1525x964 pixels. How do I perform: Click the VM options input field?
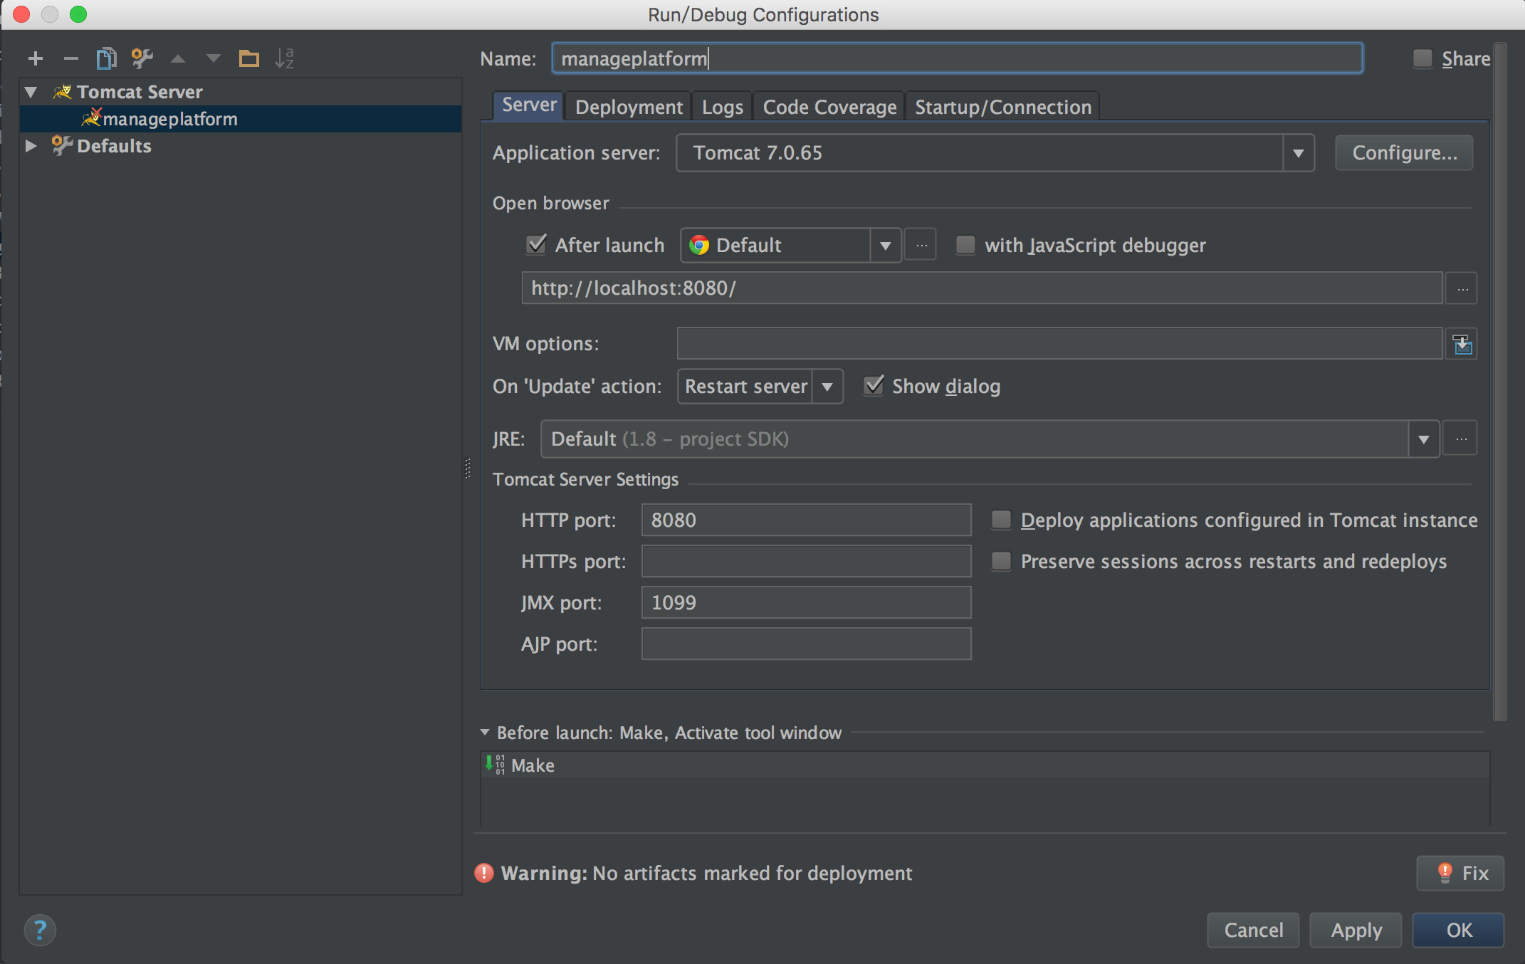click(x=1059, y=343)
